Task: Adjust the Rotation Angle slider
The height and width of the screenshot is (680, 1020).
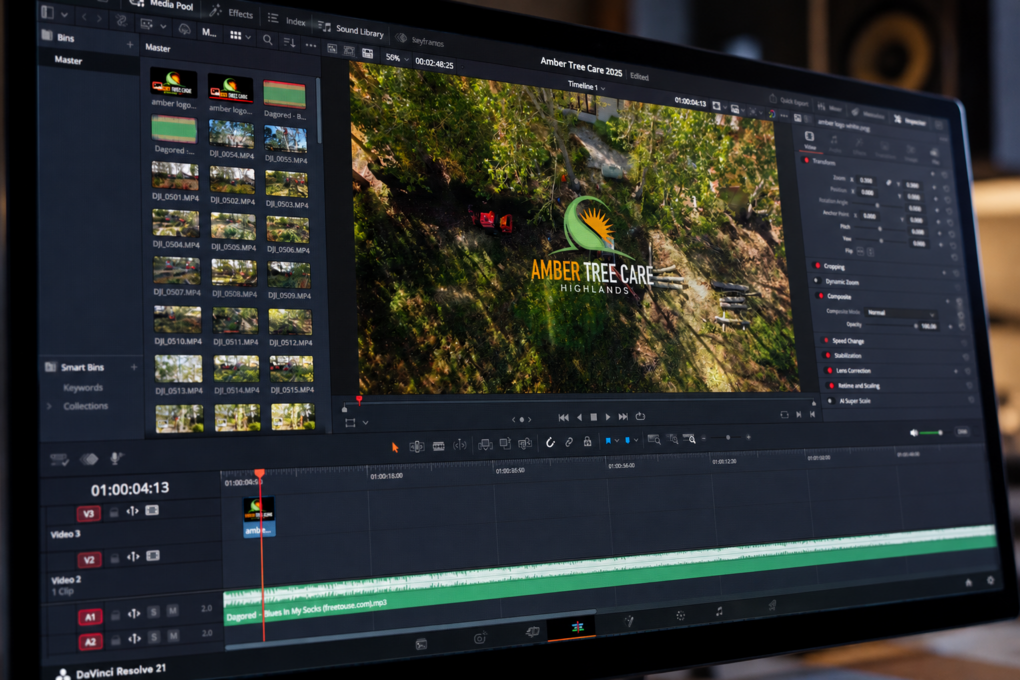Action: [877, 205]
